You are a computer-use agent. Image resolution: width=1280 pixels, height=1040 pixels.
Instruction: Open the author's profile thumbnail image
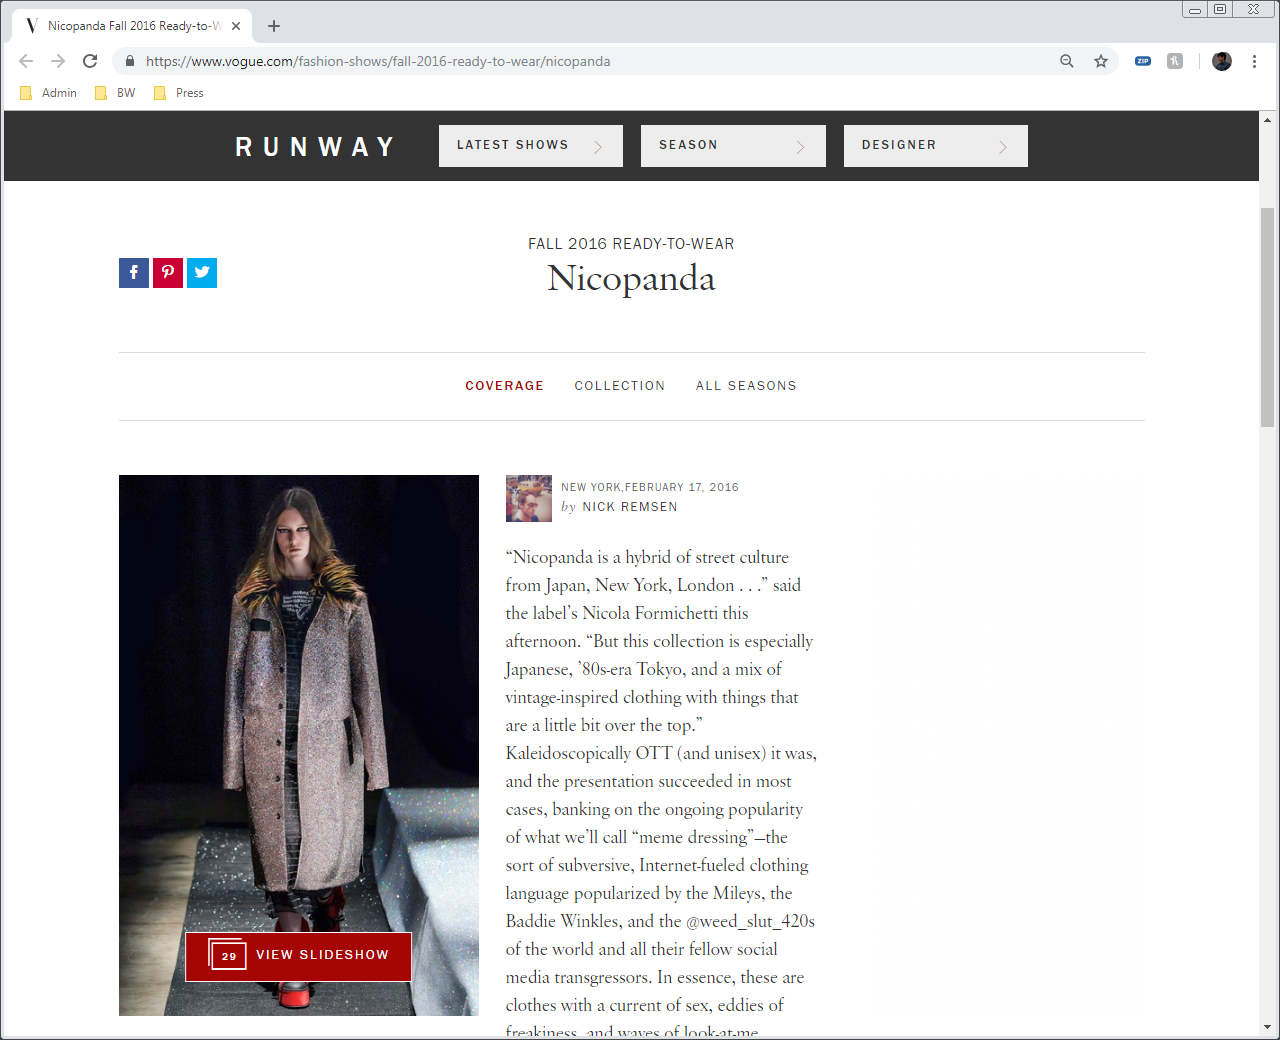click(528, 498)
